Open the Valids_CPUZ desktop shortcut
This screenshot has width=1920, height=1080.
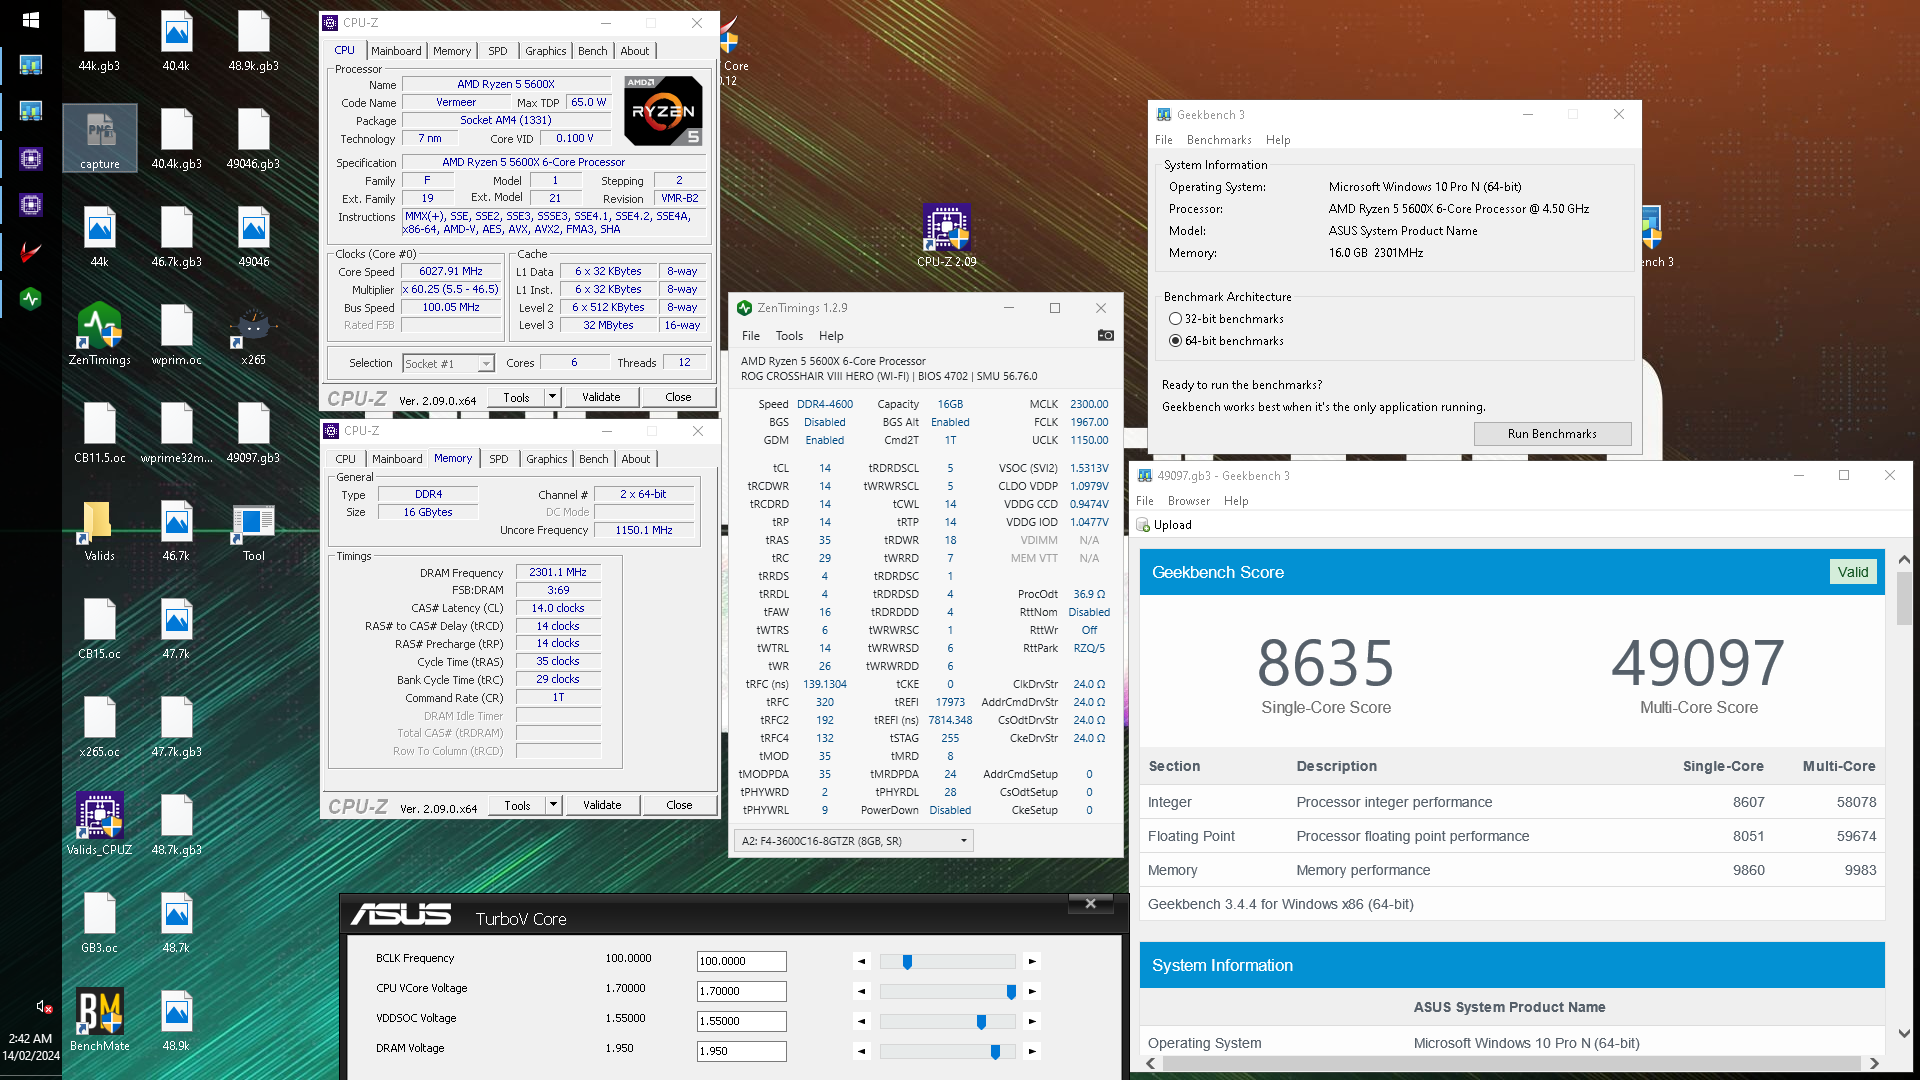tap(99, 825)
